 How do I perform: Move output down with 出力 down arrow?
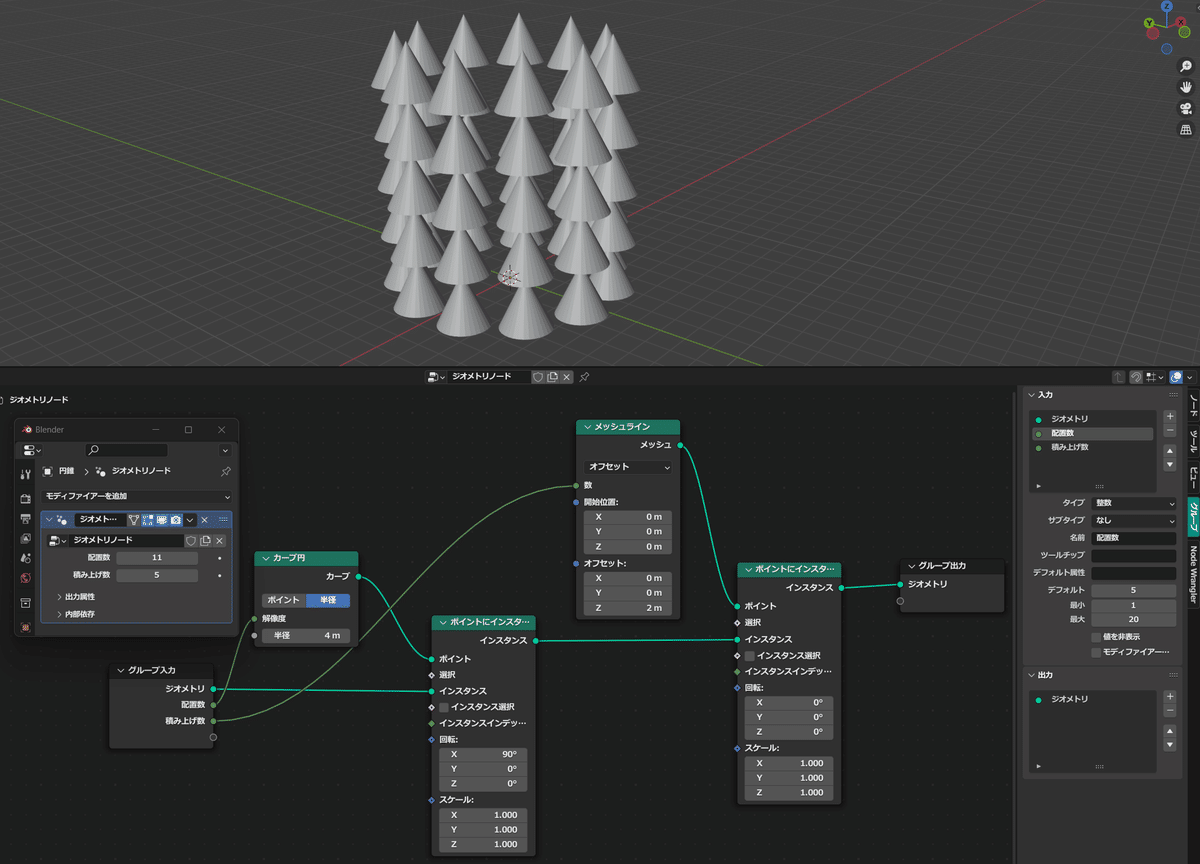click(x=1170, y=746)
